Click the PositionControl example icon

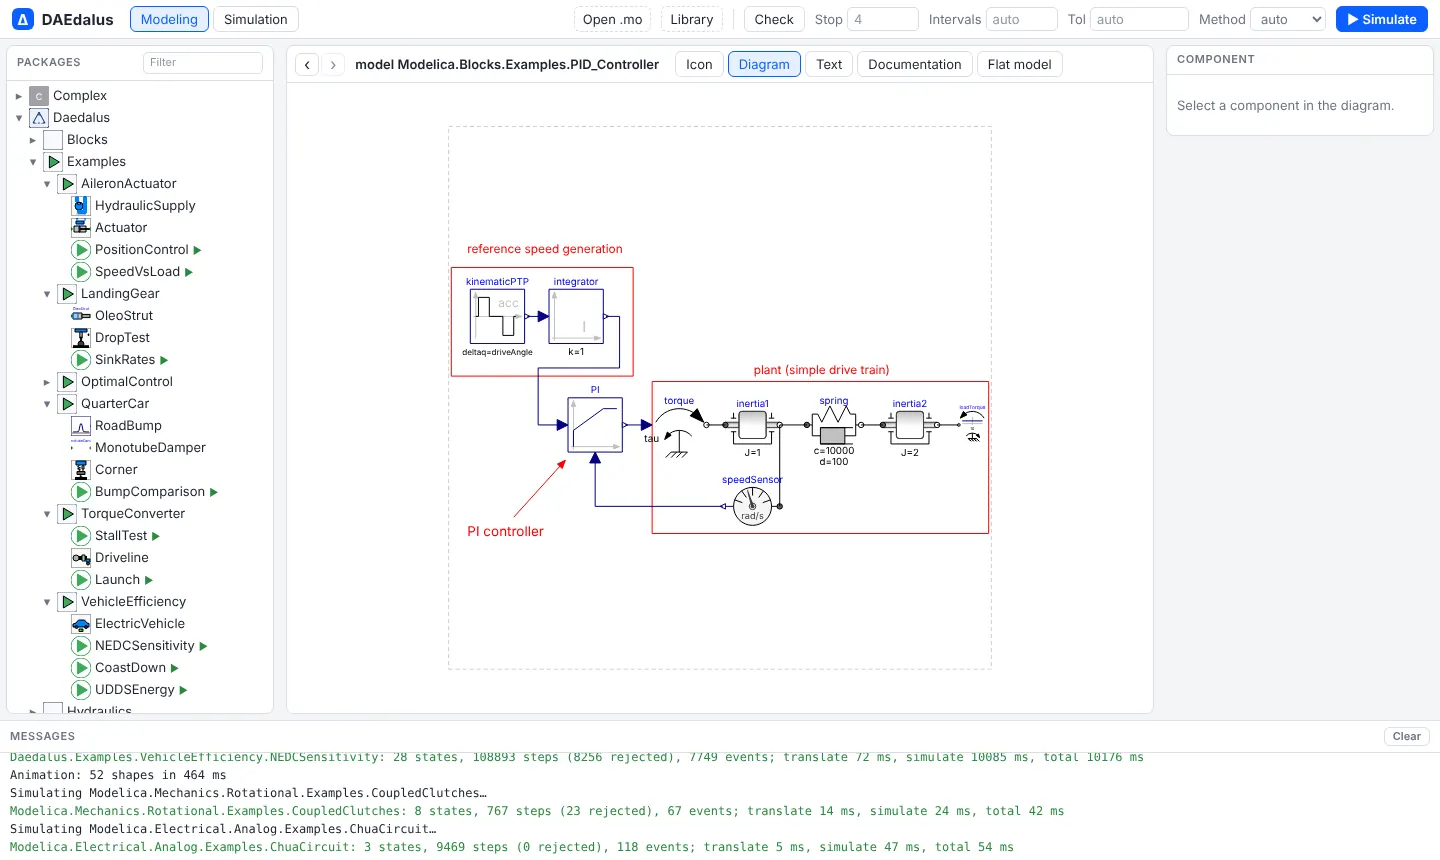(x=81, y=250)
